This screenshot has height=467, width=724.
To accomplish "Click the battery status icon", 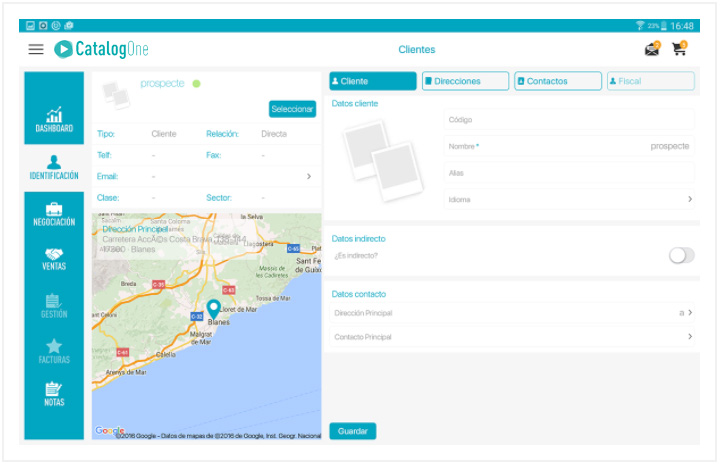I will click(x=664, y=26).
